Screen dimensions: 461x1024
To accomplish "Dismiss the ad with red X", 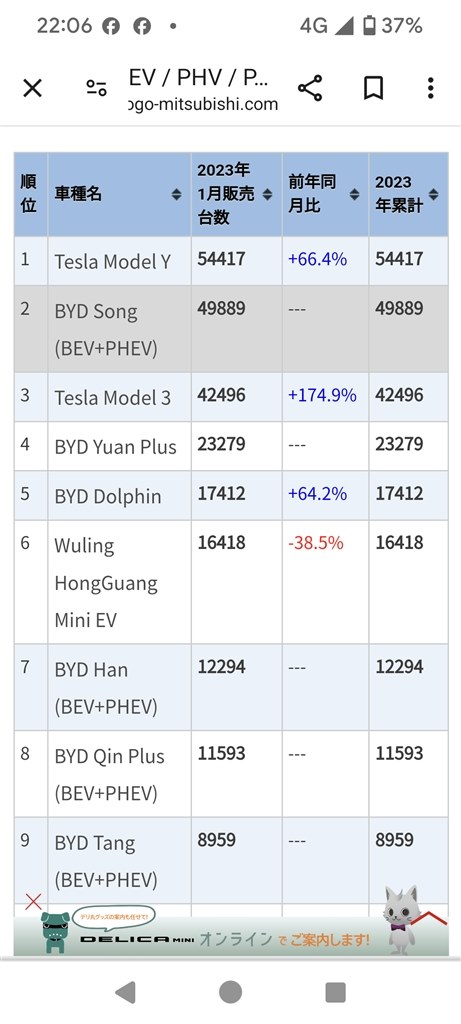I will point(33,902).
